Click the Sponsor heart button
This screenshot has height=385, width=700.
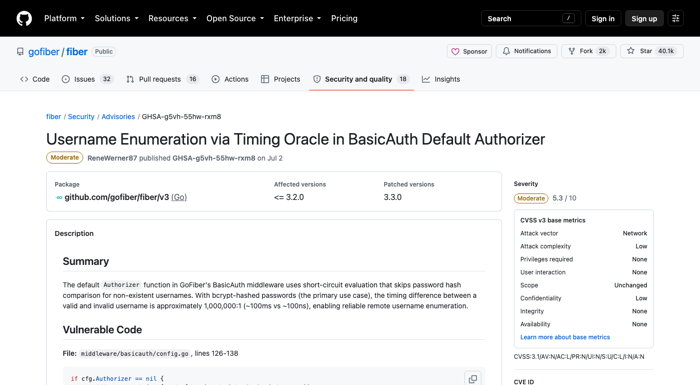(x=469, y=51)
